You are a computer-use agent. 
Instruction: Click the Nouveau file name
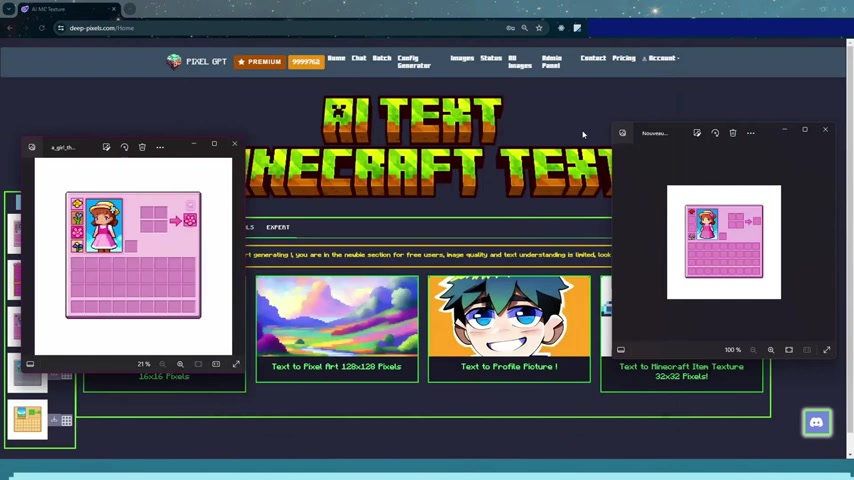click(655, 133)
